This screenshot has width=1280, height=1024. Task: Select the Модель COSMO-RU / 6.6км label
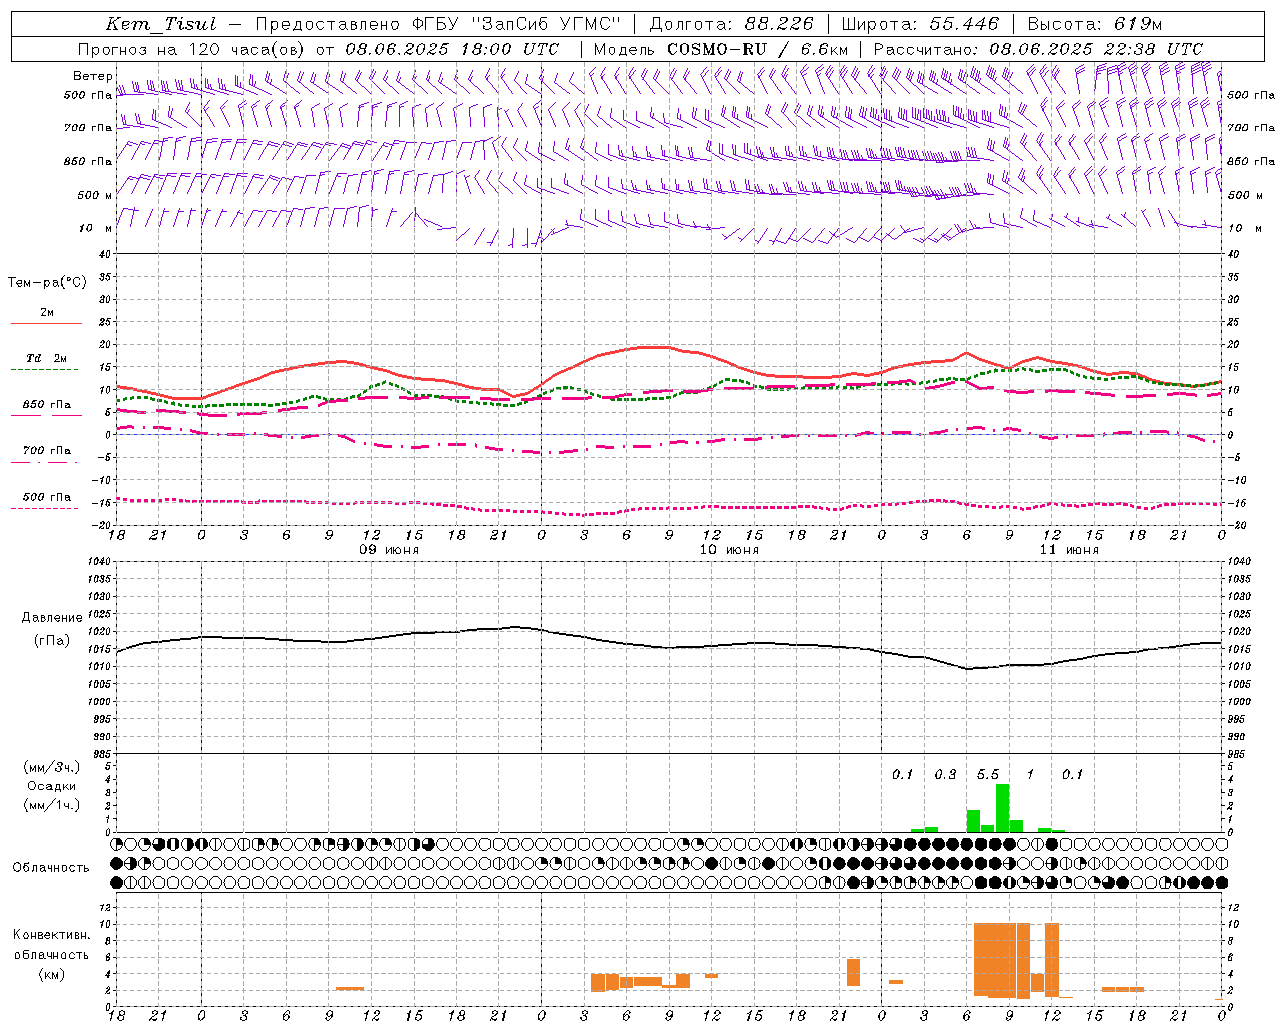pyautogui.click(x=721, y=48)
